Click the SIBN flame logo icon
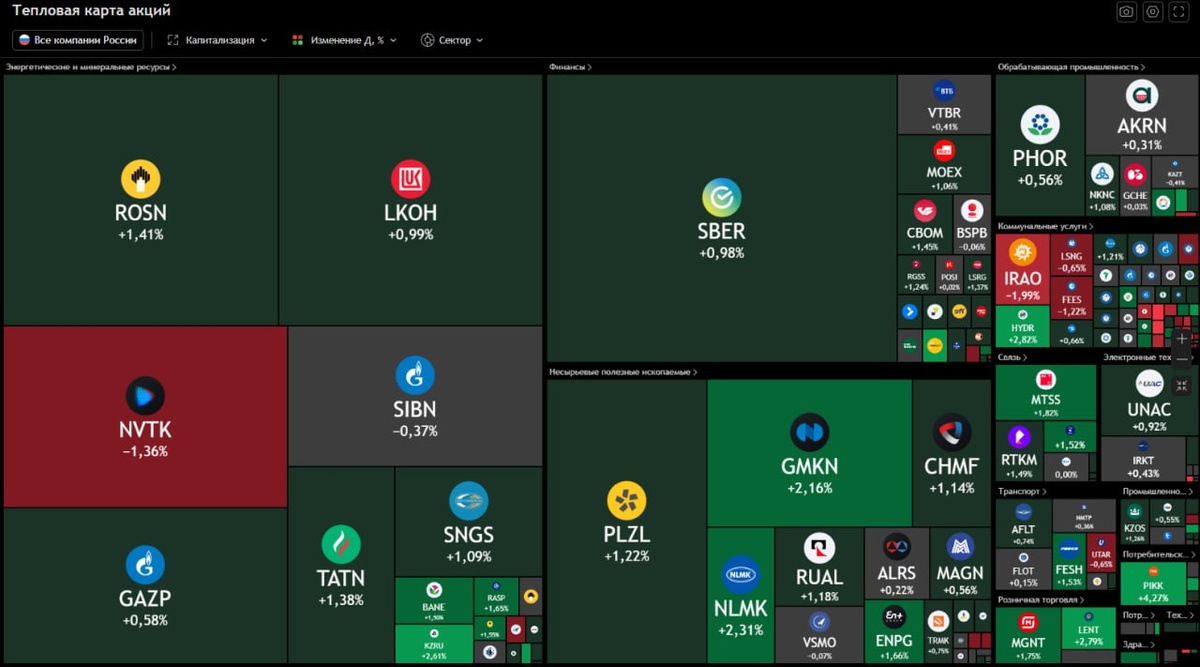Screen dimensions: 1200x667 415,375
